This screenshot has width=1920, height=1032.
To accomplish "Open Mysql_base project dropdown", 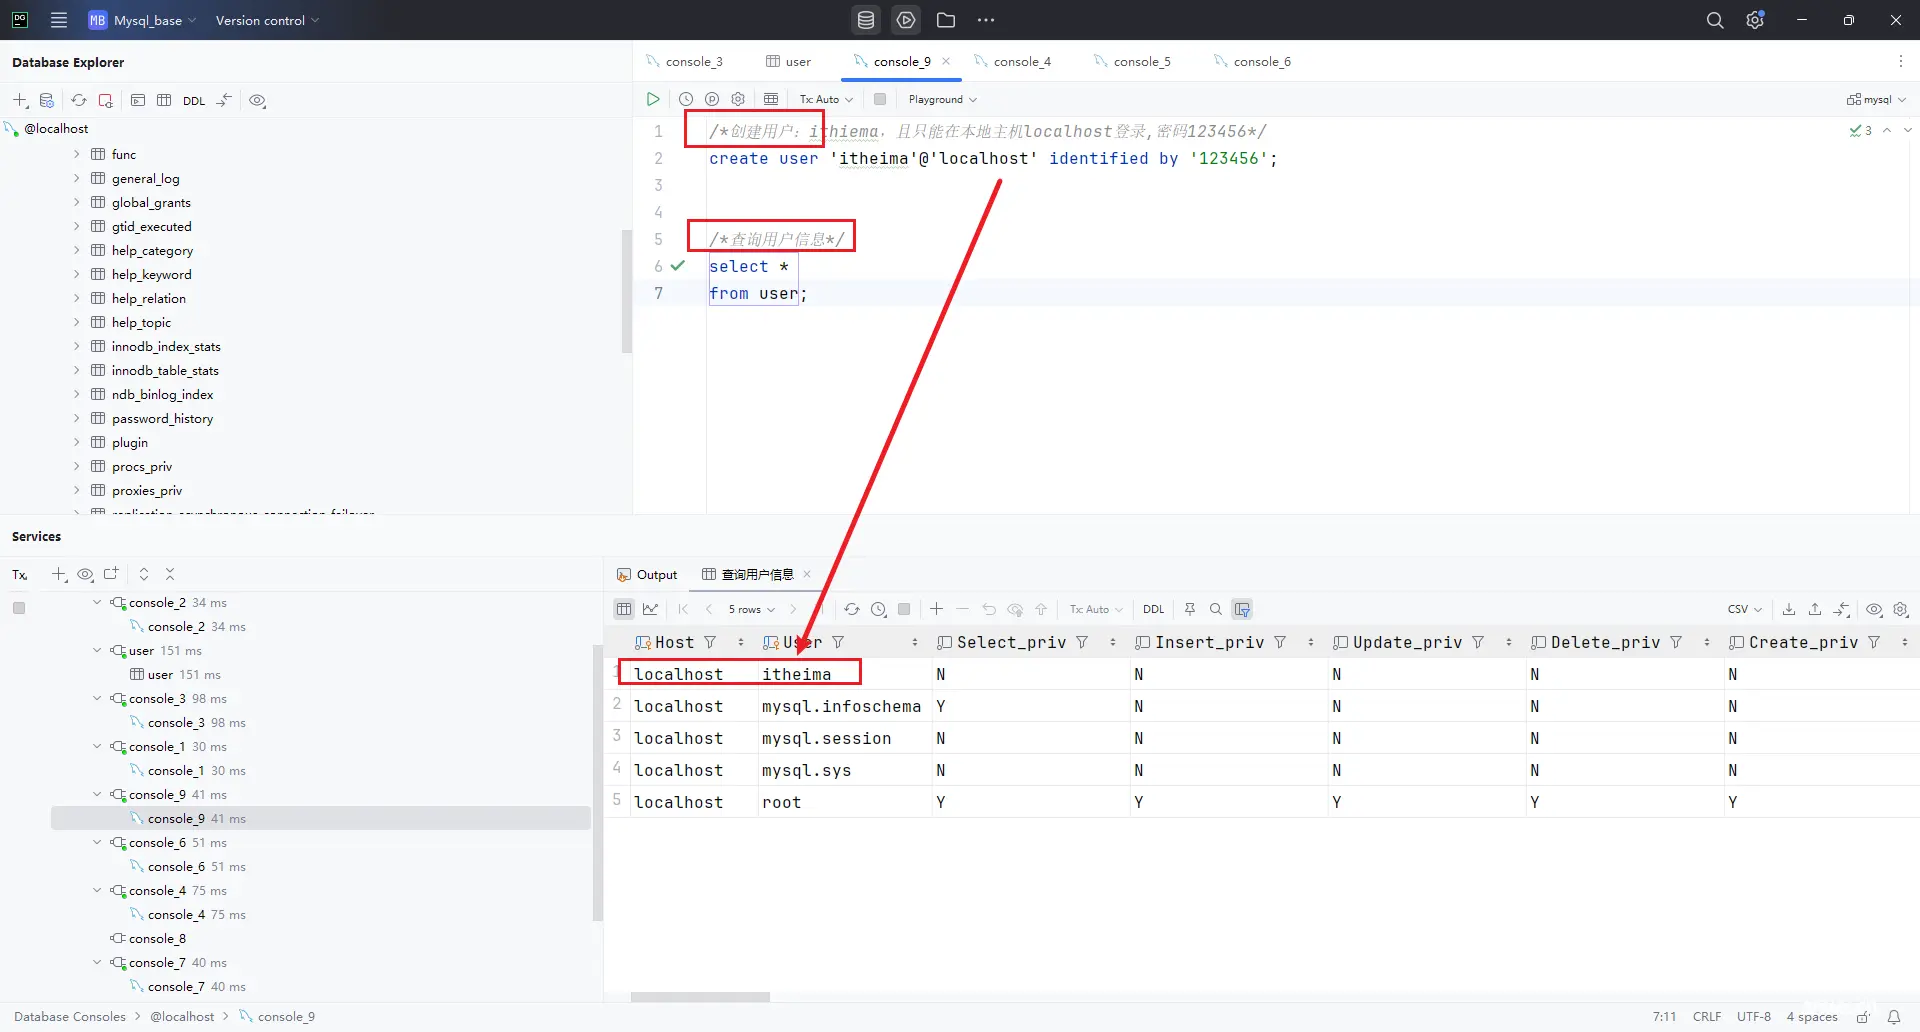I will tap(142, 20).
